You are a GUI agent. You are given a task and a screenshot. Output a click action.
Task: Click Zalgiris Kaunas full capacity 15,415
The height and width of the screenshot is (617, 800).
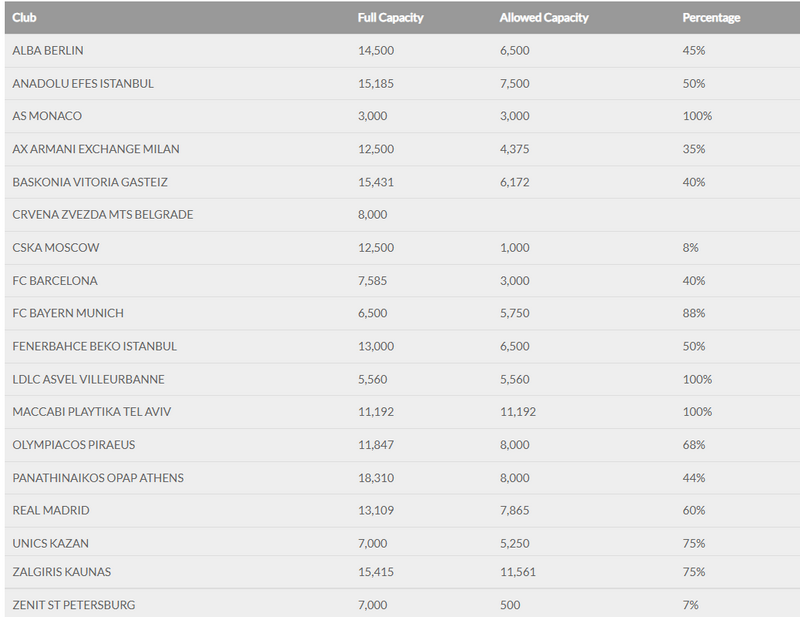(x=376, y=572)
